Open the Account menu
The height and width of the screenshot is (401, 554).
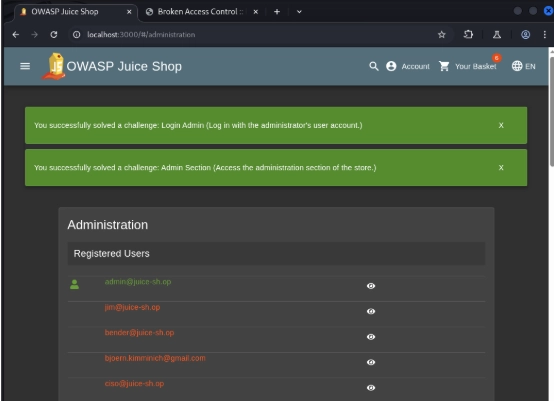(408, 66)
